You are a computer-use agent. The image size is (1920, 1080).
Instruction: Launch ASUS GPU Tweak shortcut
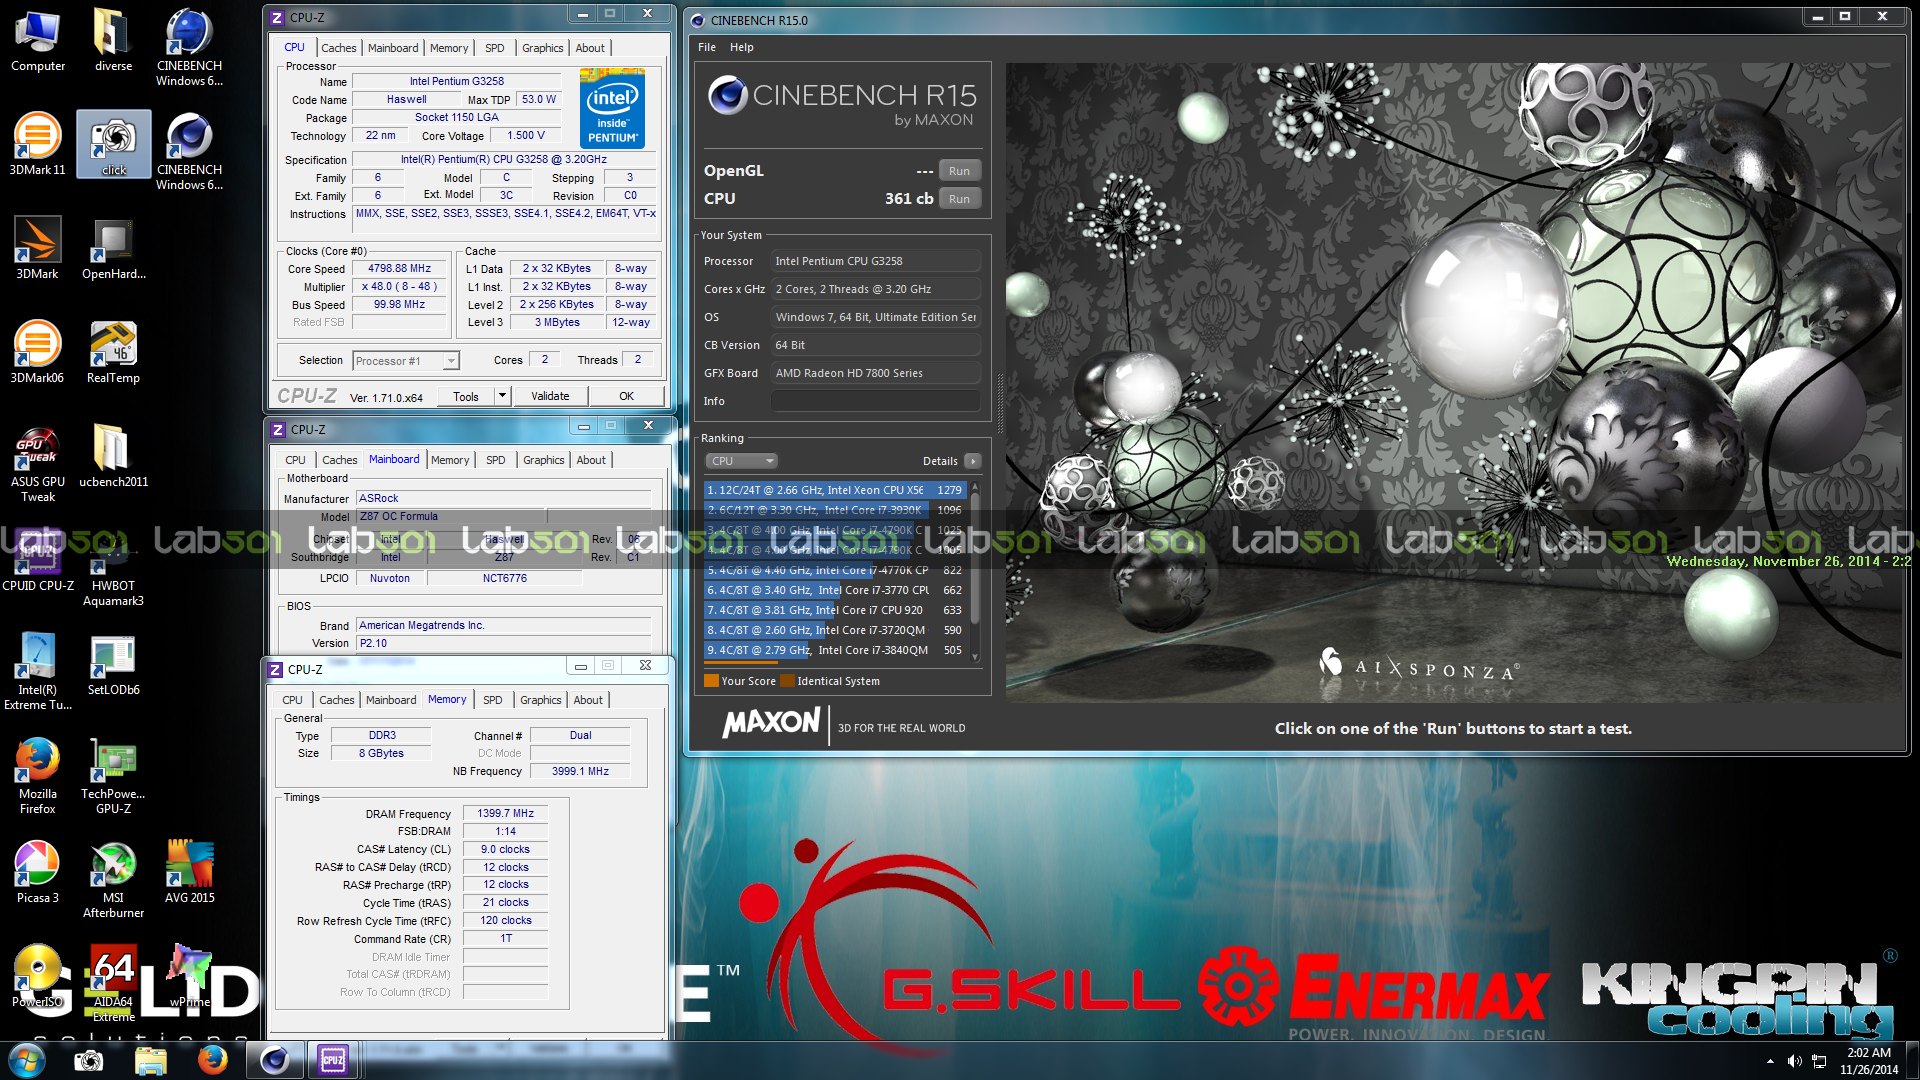[37, 464]
